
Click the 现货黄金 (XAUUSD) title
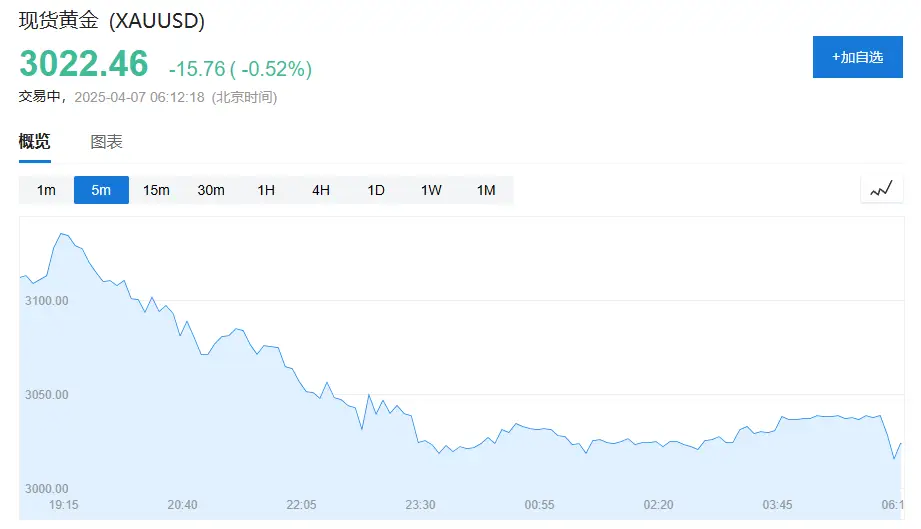tap(112, 22)
